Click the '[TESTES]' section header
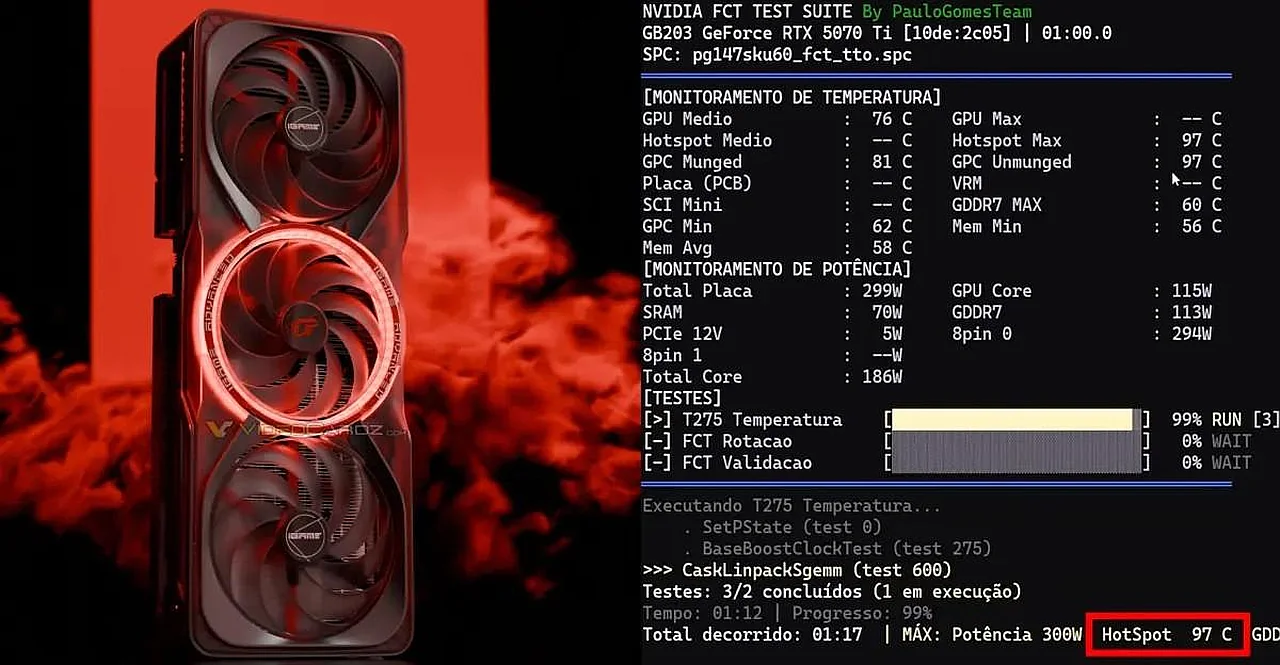This screenshot has width=1280, height=665. [681, 398]
